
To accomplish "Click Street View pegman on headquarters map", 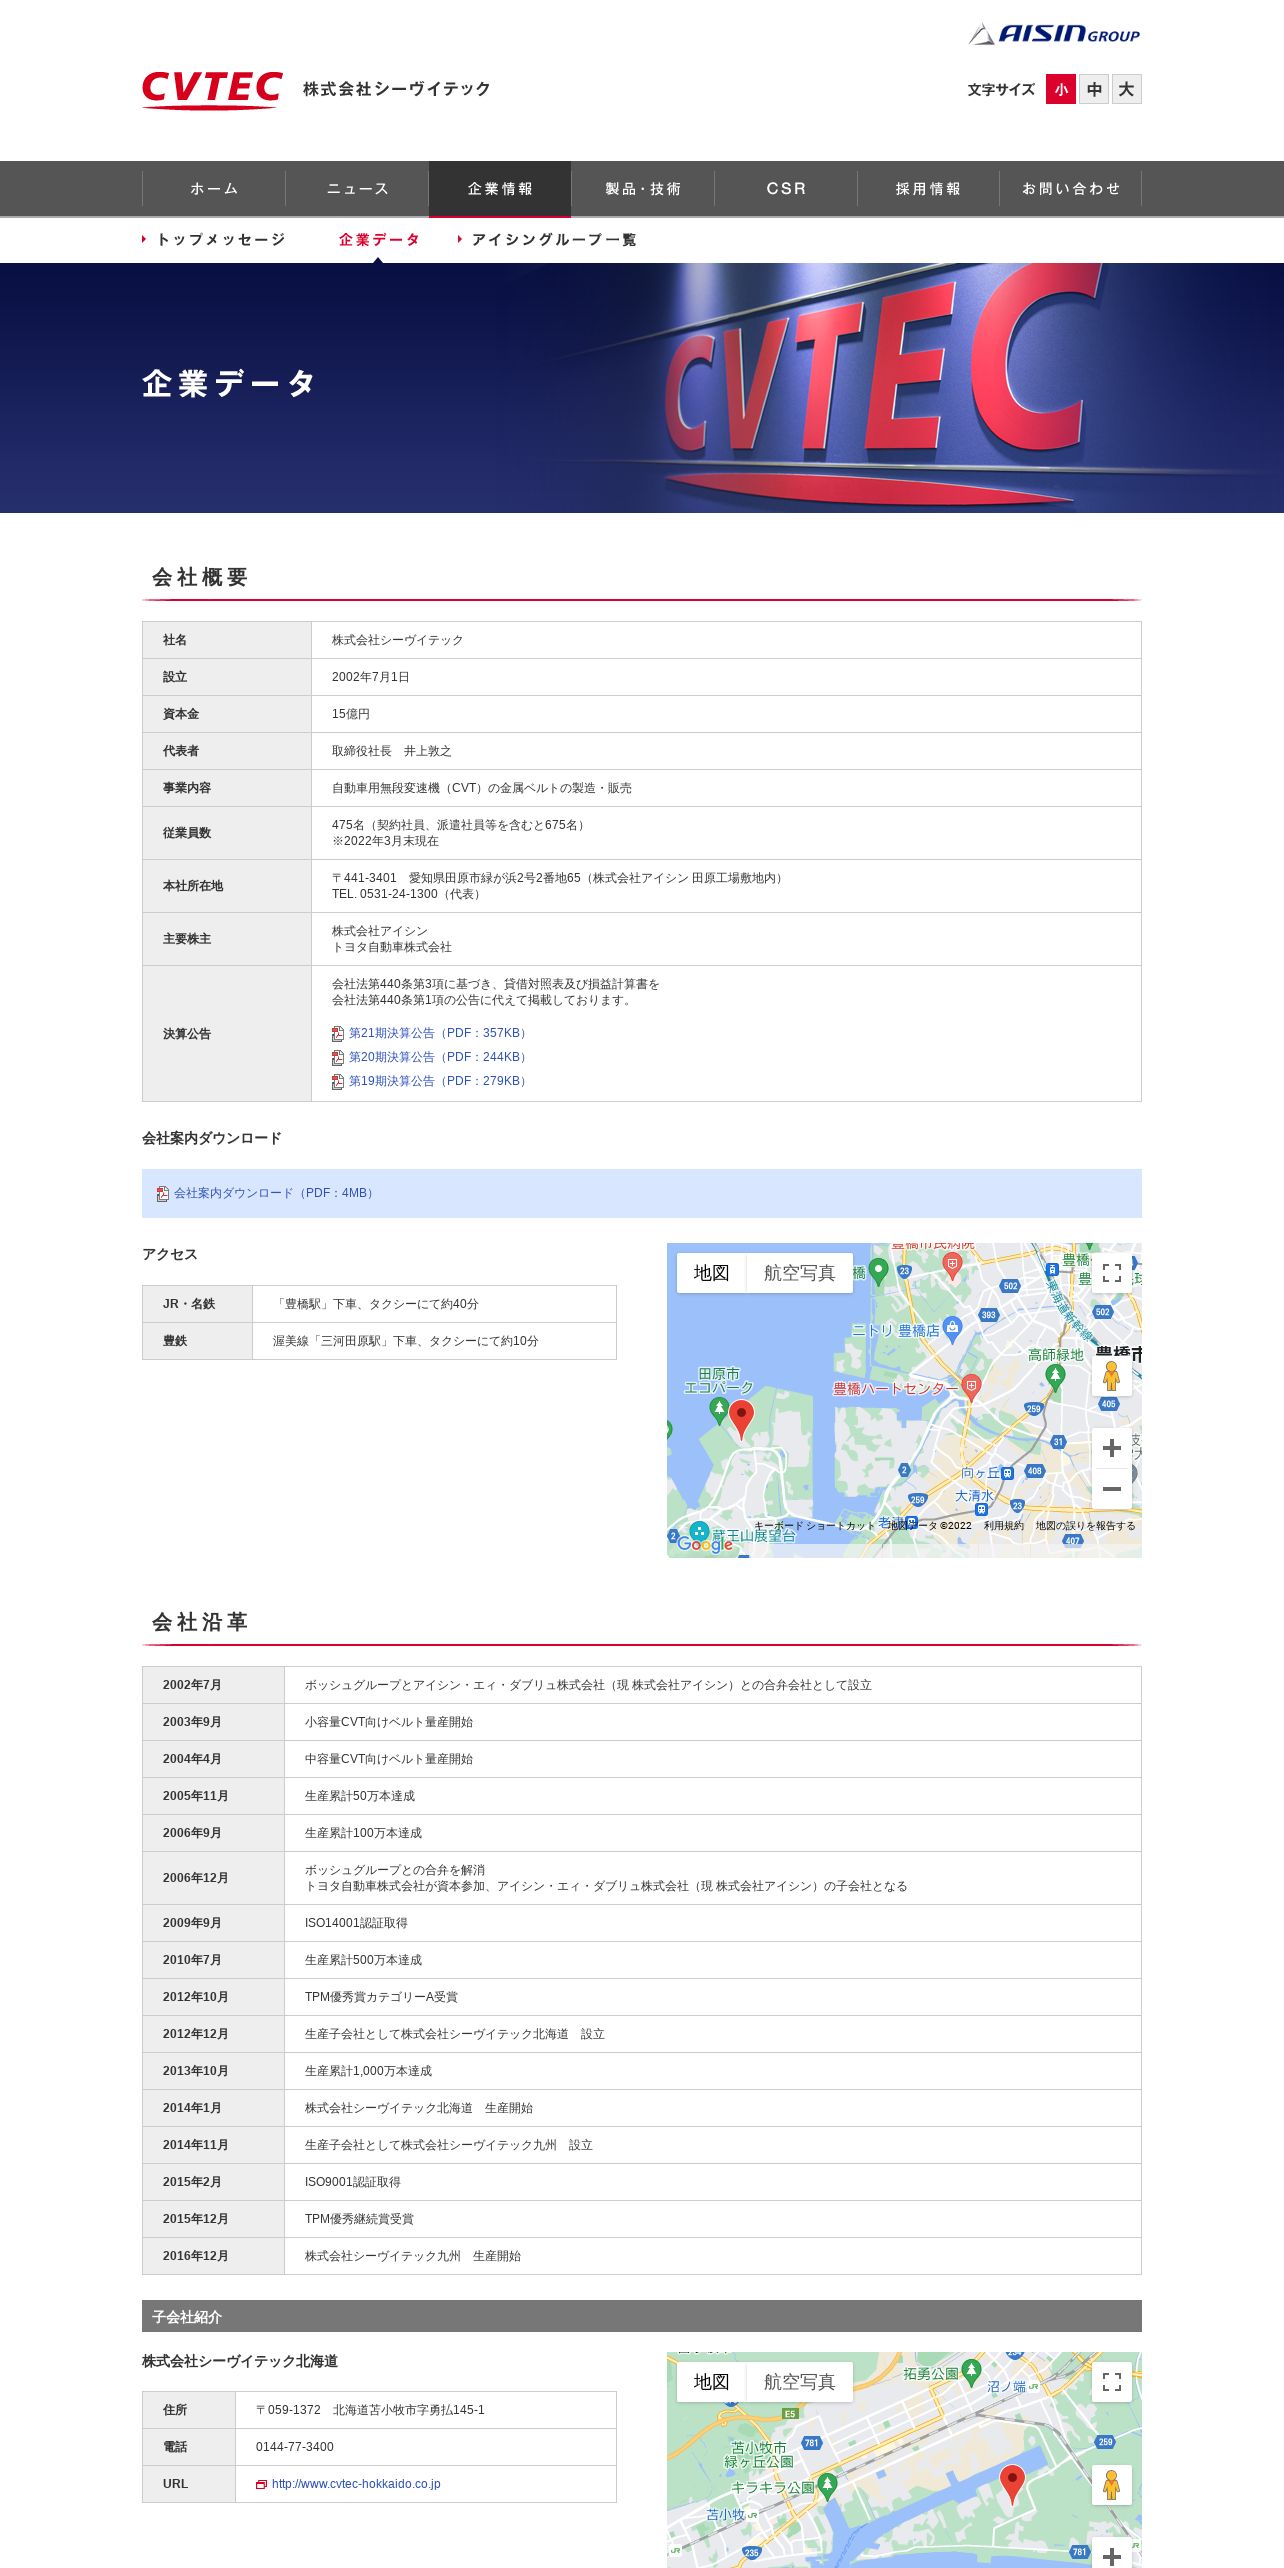I will point(1112,1376).
